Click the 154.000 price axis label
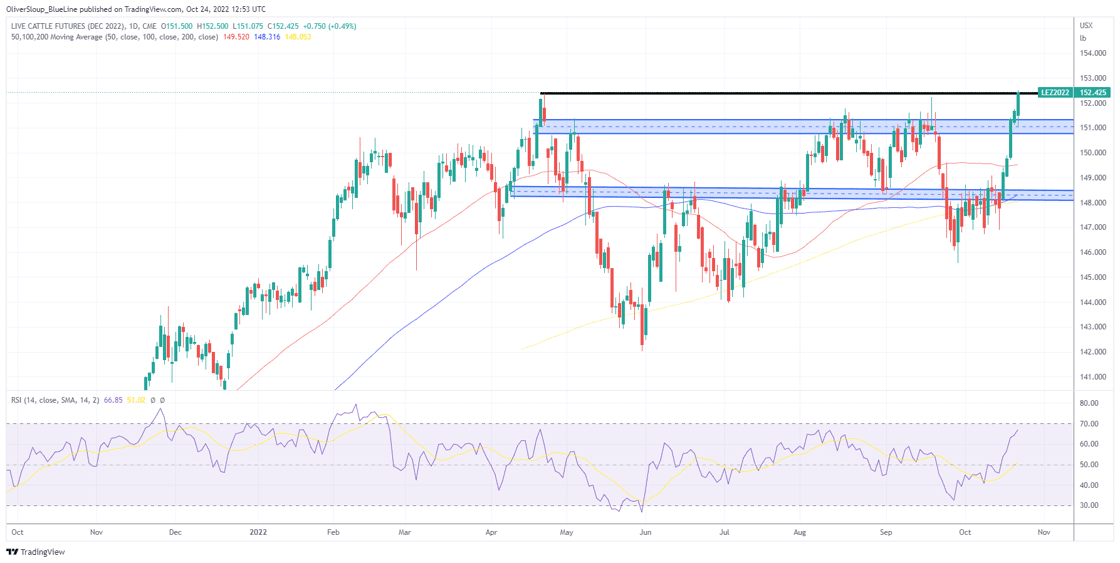This screenshot has width=1120, height=563. click(1091, 54)
